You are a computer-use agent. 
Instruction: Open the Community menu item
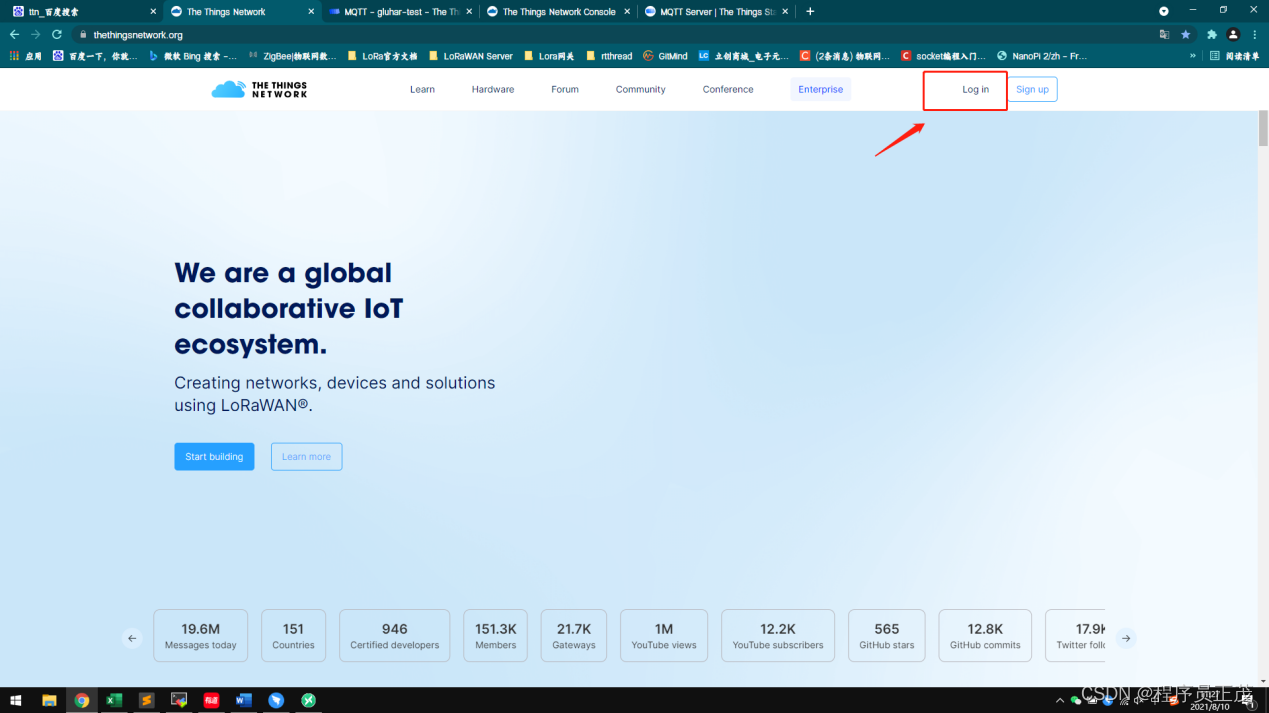click(x=640, y=89)
